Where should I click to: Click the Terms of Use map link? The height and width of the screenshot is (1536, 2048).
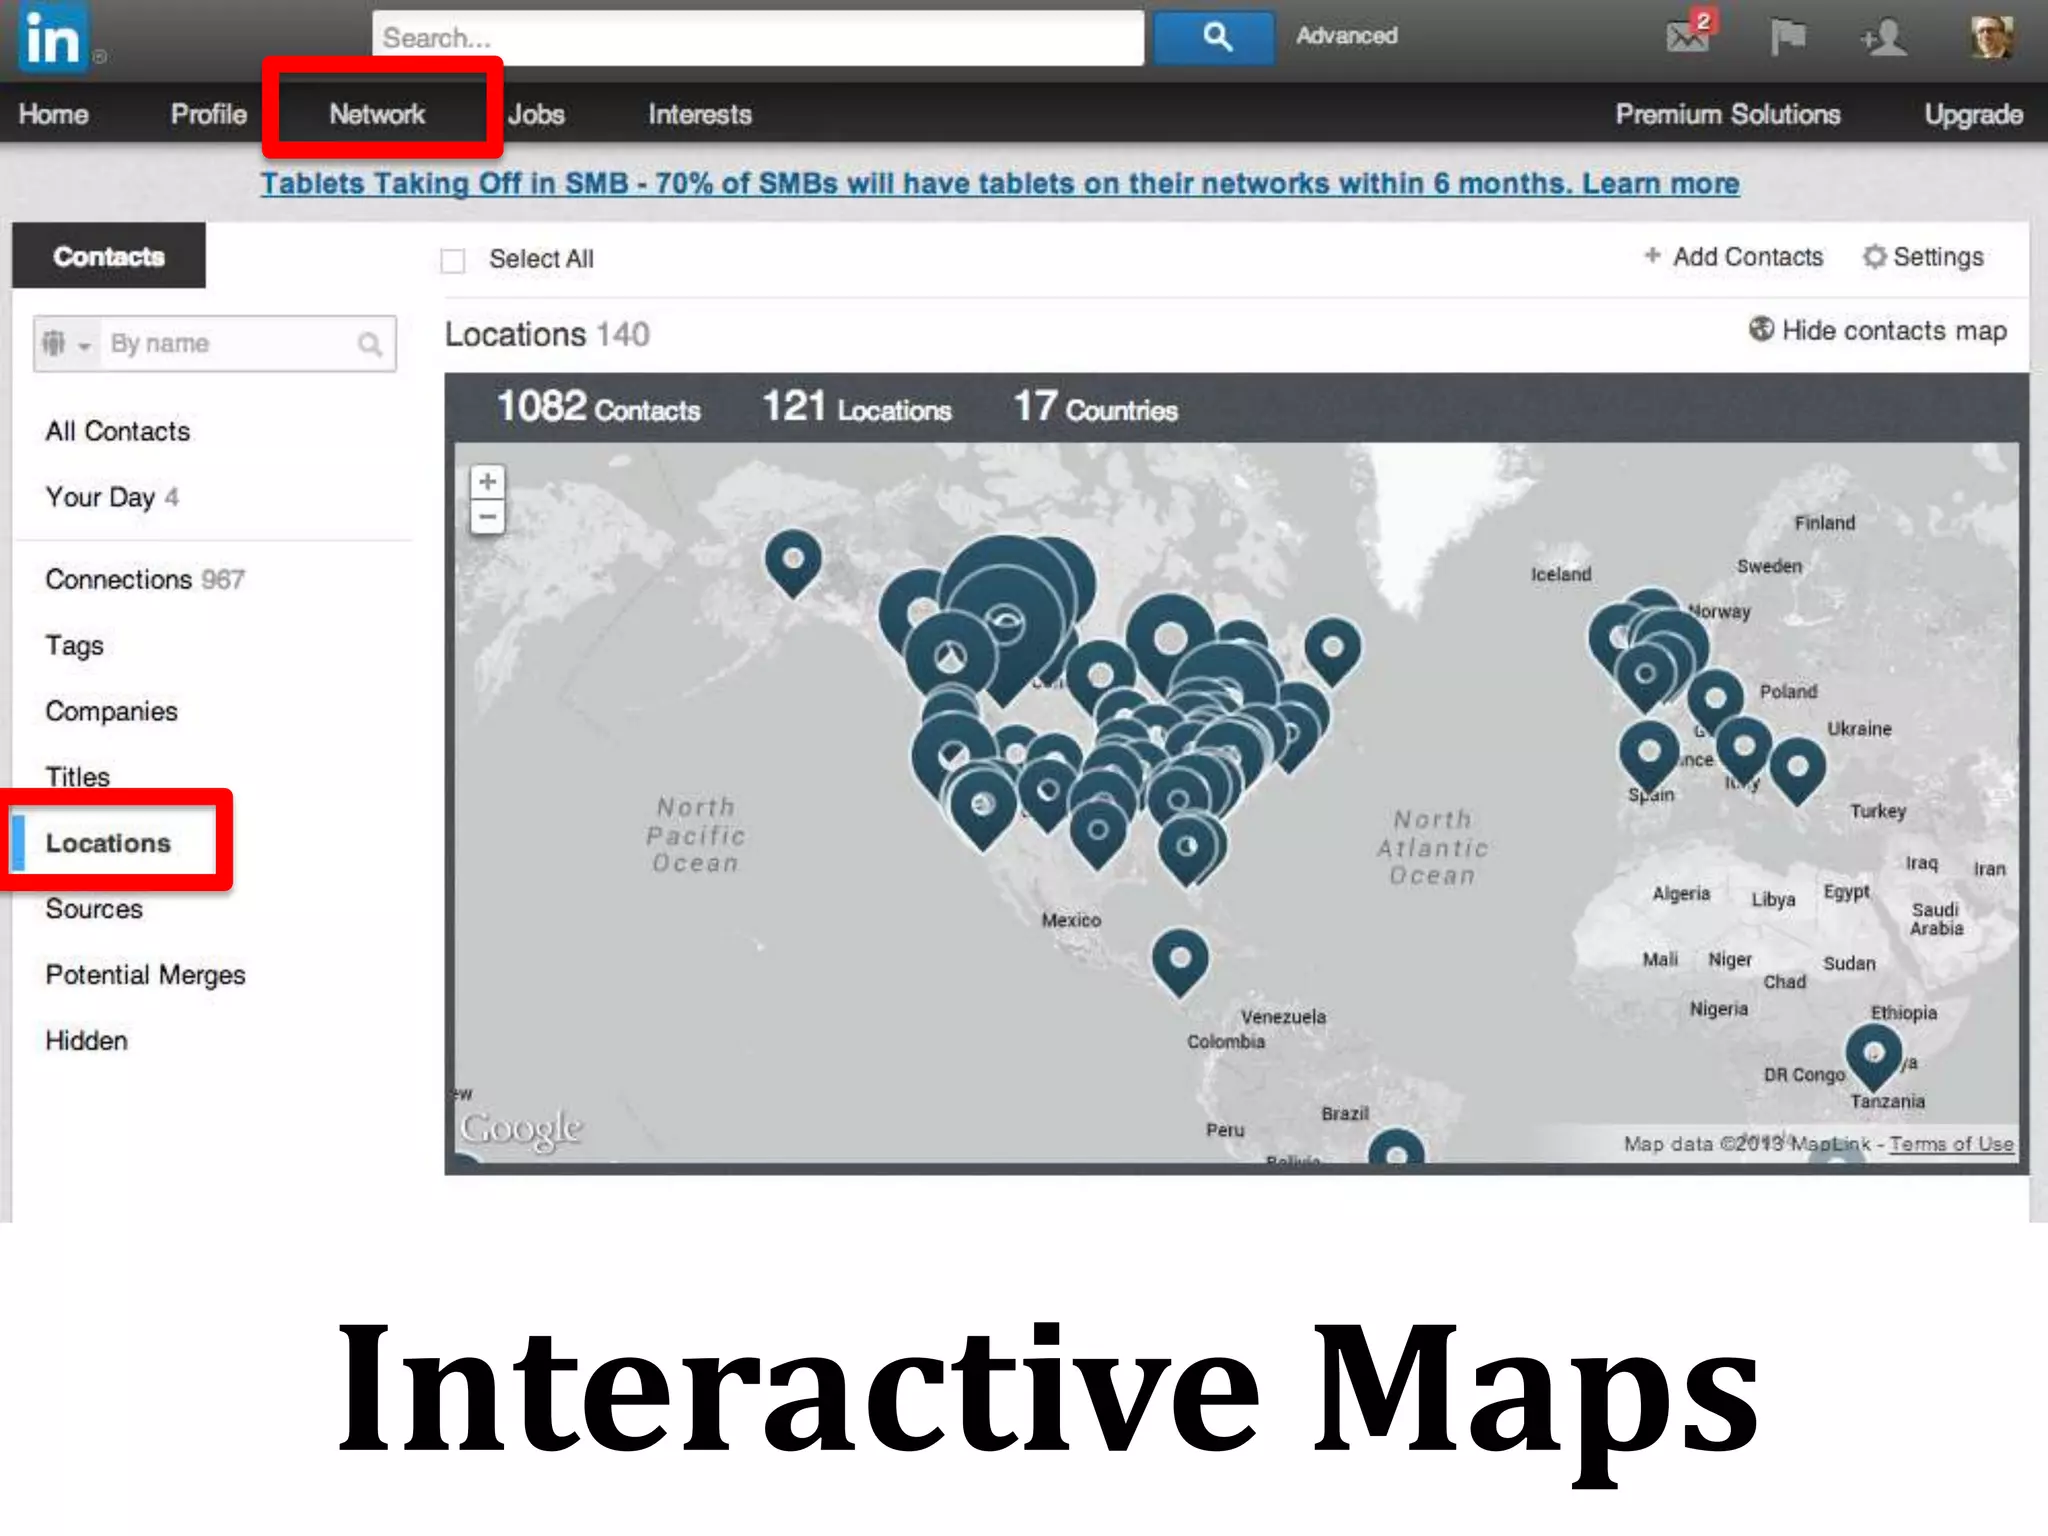pyautogui.click(x=1951, y=1144)
